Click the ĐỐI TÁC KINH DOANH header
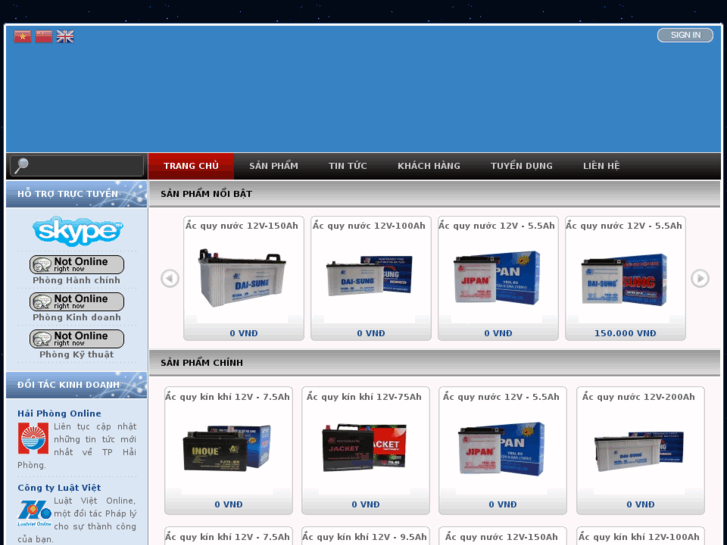727x545 pixels. [x=68, y=385]
